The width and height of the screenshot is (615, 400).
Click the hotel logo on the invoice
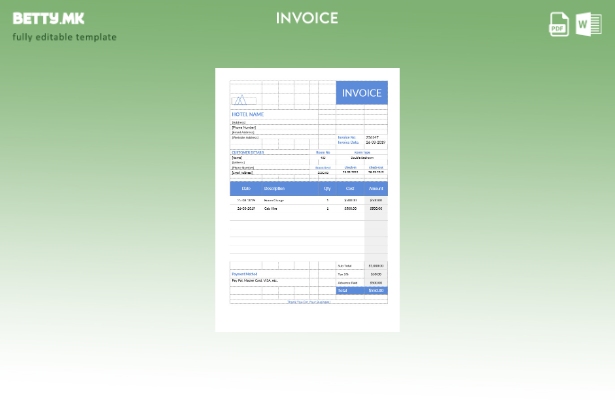[240, 99]
